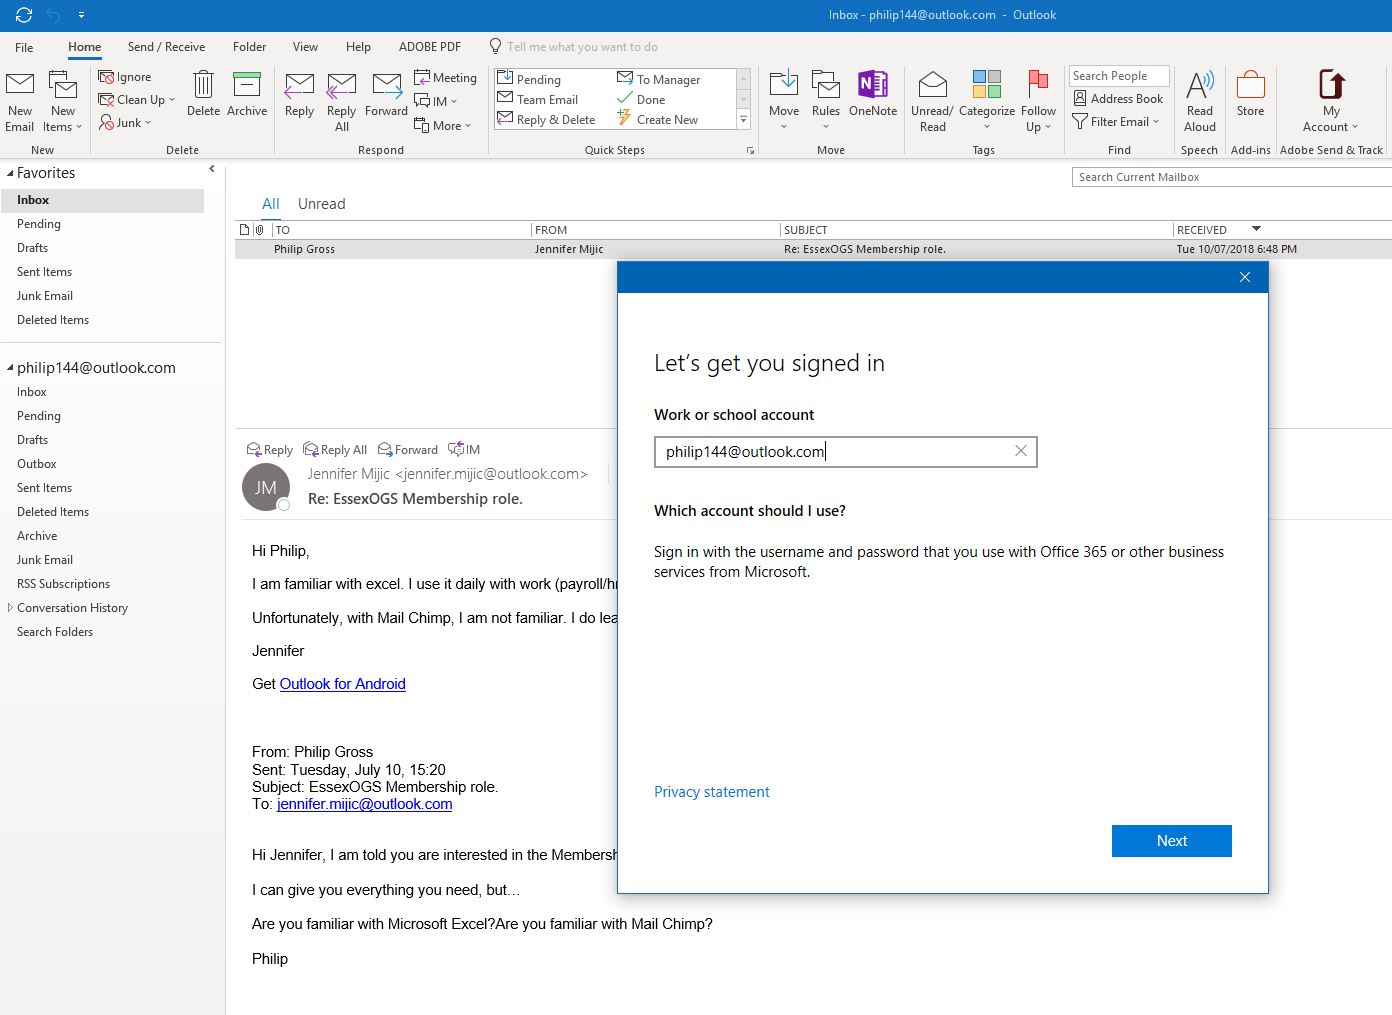Select the Outbox folder

click(x=37, y=464)
